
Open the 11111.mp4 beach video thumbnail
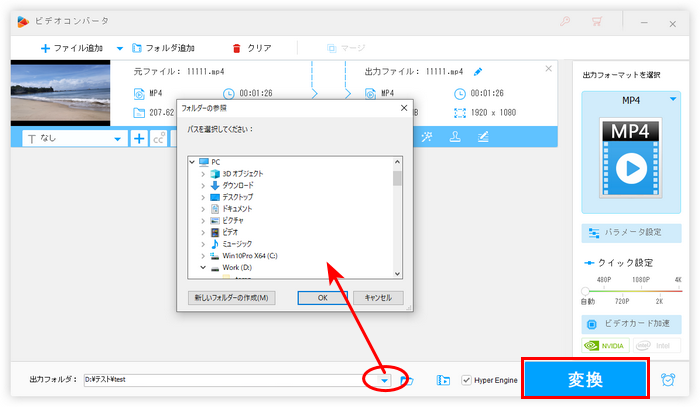(60, 93)
